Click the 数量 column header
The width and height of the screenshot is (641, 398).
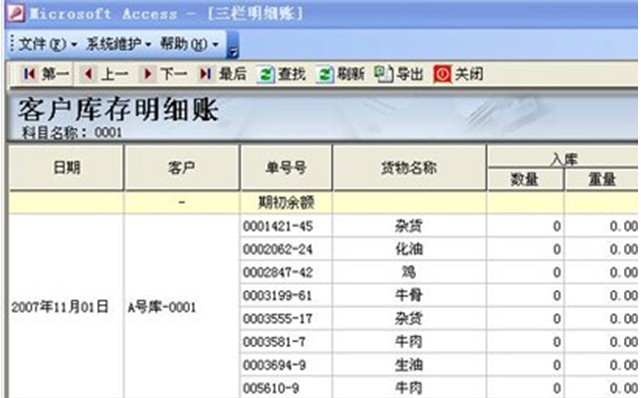(525, 179)
